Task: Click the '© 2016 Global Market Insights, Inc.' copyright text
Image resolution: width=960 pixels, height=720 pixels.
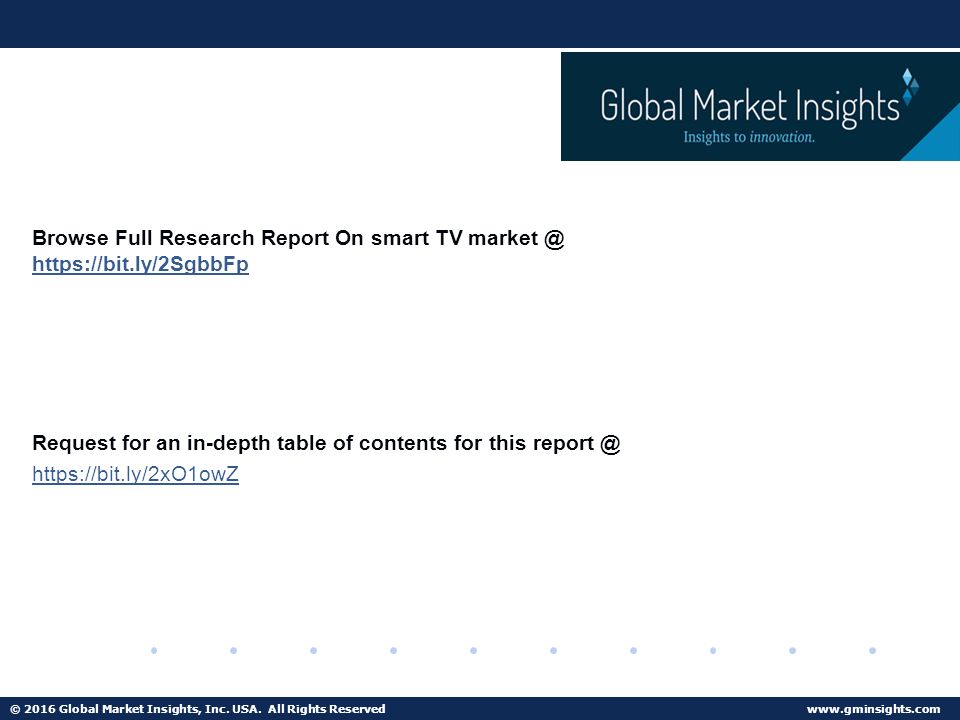Action: [x=198, y=709]
